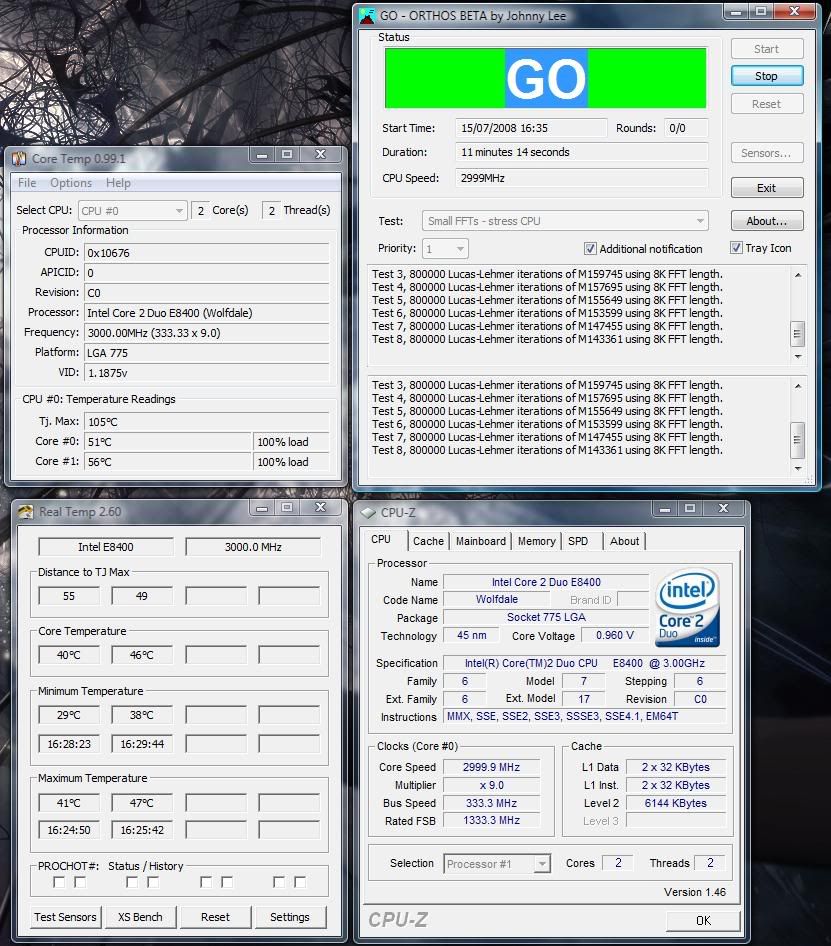This screenshot has width=831, height=946.
Task: Open the File menu in Core Temp
Action: [x=27, y=183]
